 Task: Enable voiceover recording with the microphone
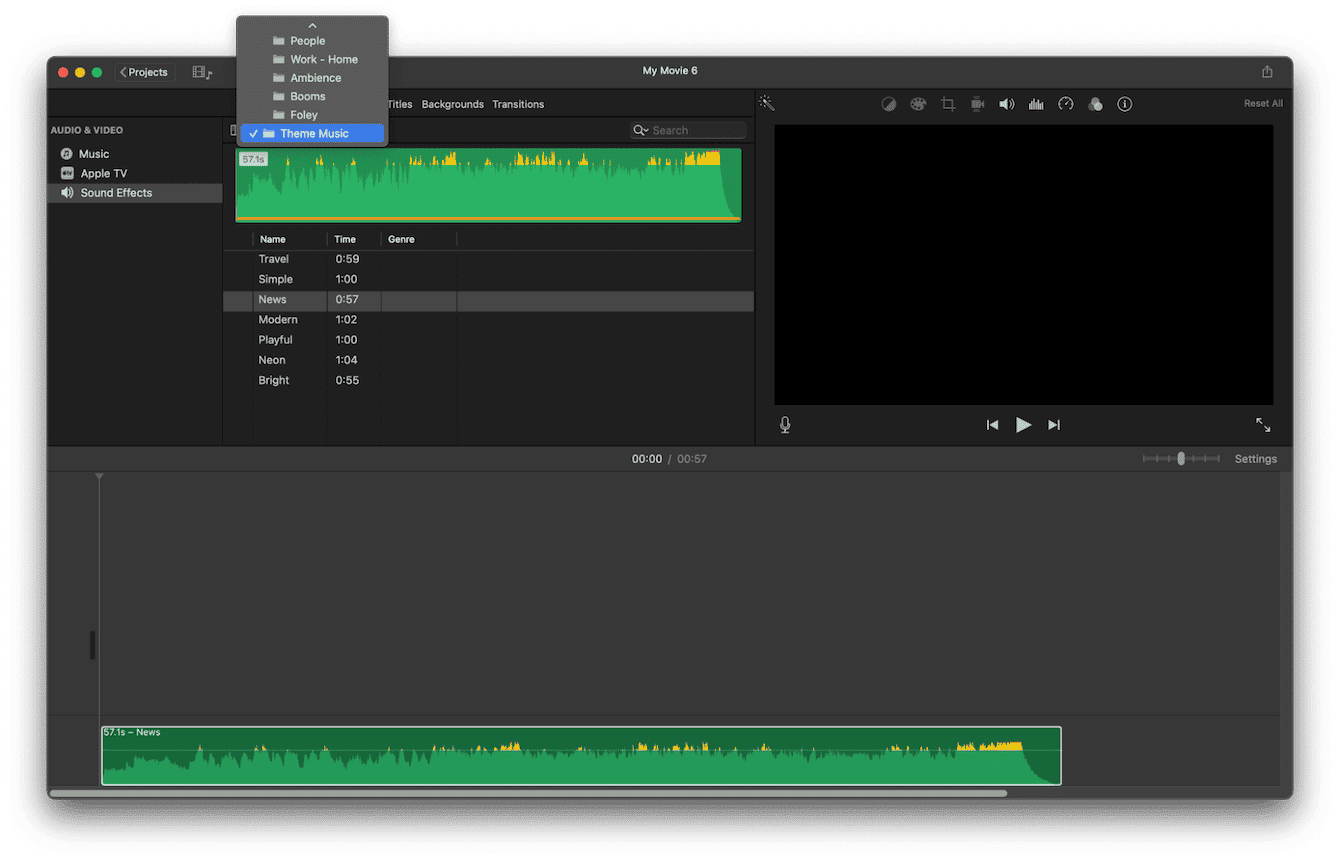[785, 424]
